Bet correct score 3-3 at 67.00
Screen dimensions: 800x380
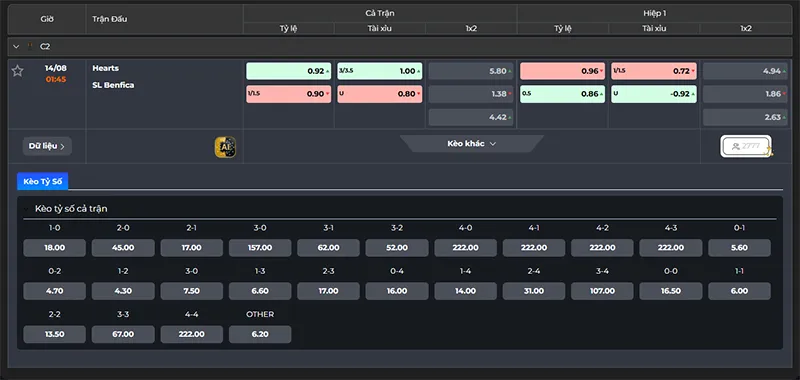123,335
